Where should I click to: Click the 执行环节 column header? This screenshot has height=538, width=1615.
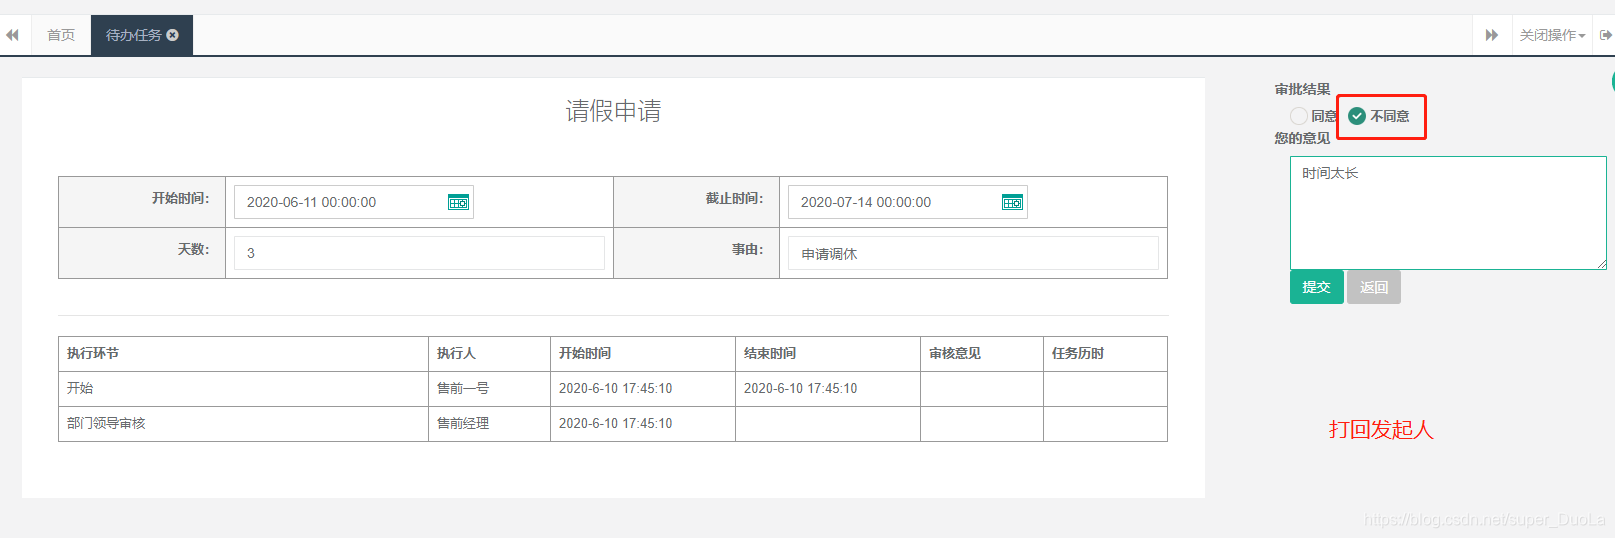click(x=243, y=354)
